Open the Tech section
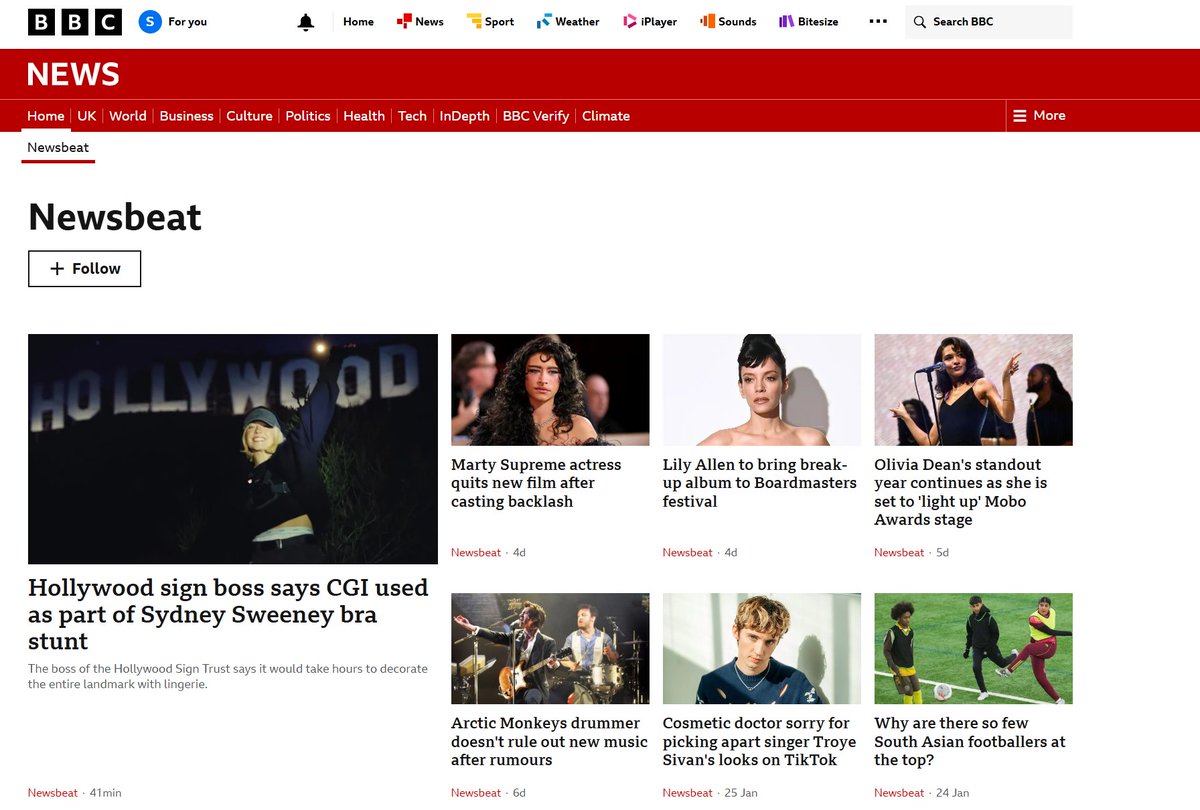1200x810 pixels. click(412, 116)
